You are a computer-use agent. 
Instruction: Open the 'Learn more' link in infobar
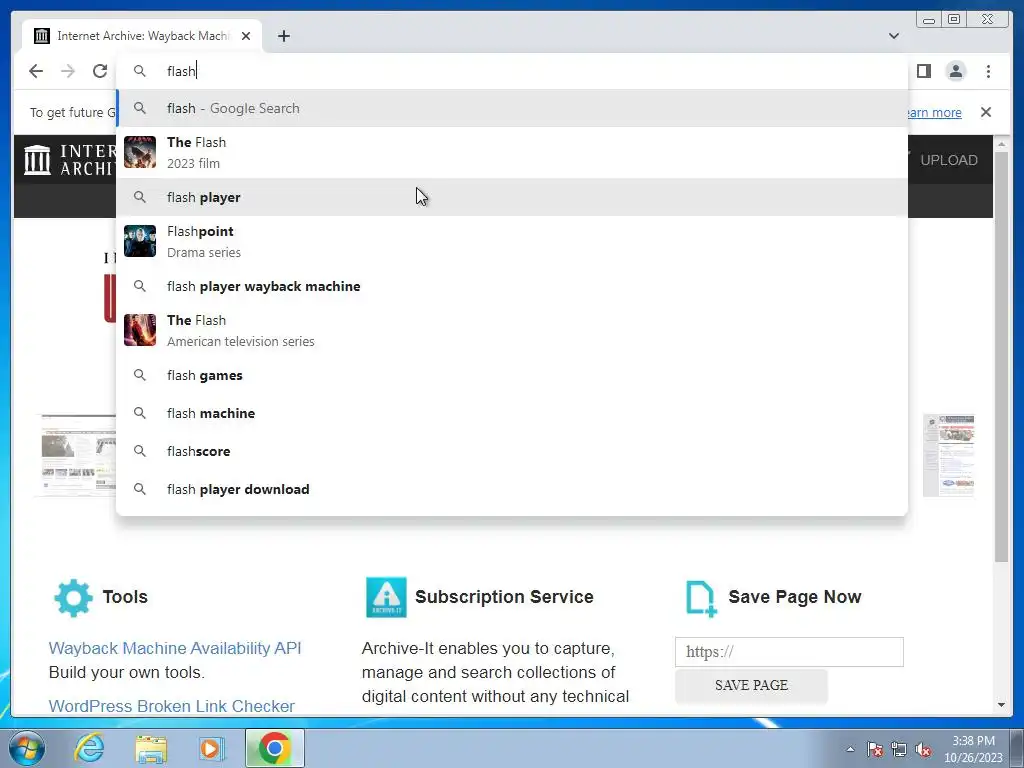(935, 112)
